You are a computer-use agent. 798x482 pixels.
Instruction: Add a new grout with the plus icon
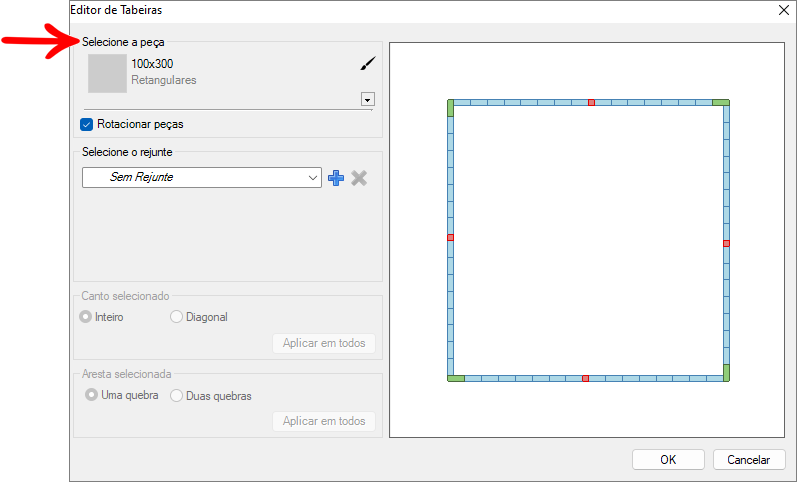336,178
